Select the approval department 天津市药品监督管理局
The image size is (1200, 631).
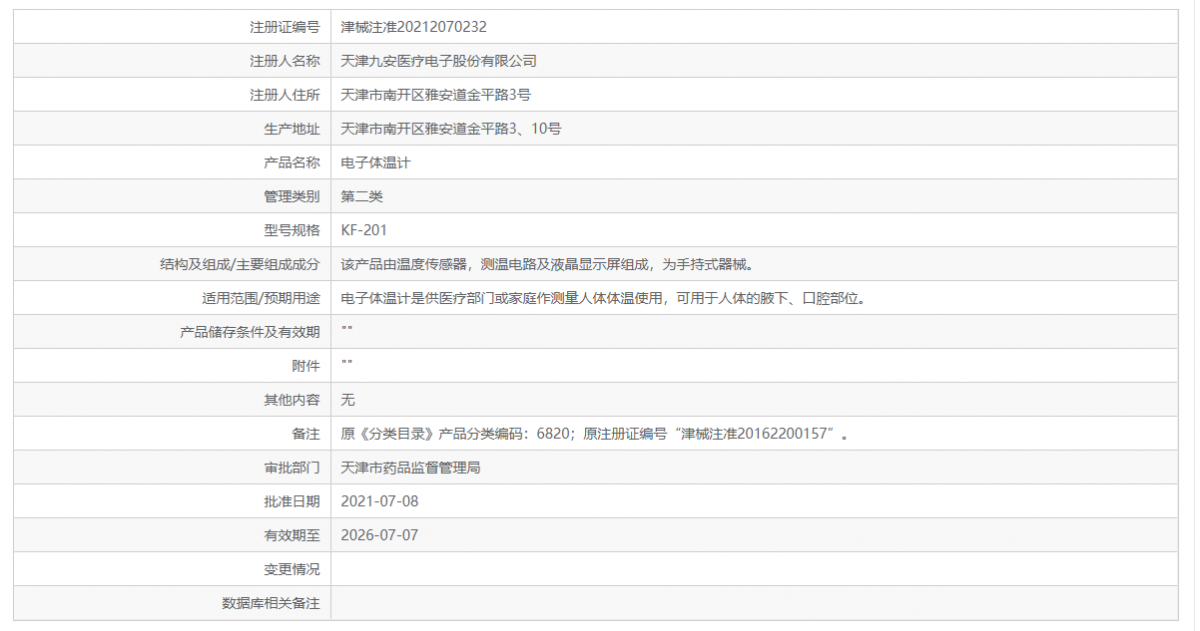(x=410, y=467)
